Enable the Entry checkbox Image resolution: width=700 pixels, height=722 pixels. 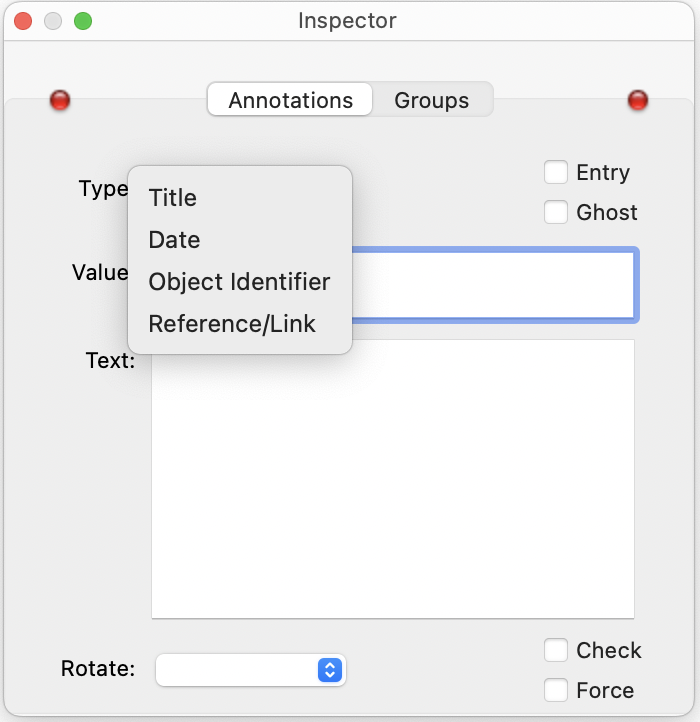click(x=556, y=173)
